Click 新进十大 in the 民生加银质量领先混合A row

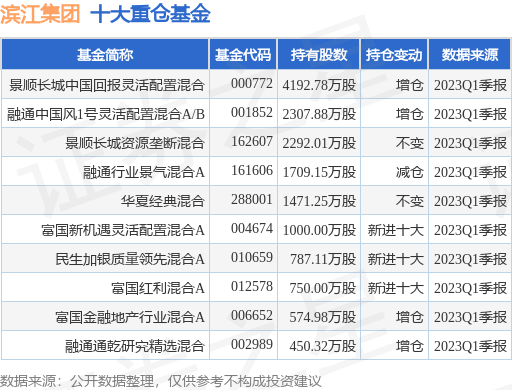pyautogui.click(x=396, y=259)
